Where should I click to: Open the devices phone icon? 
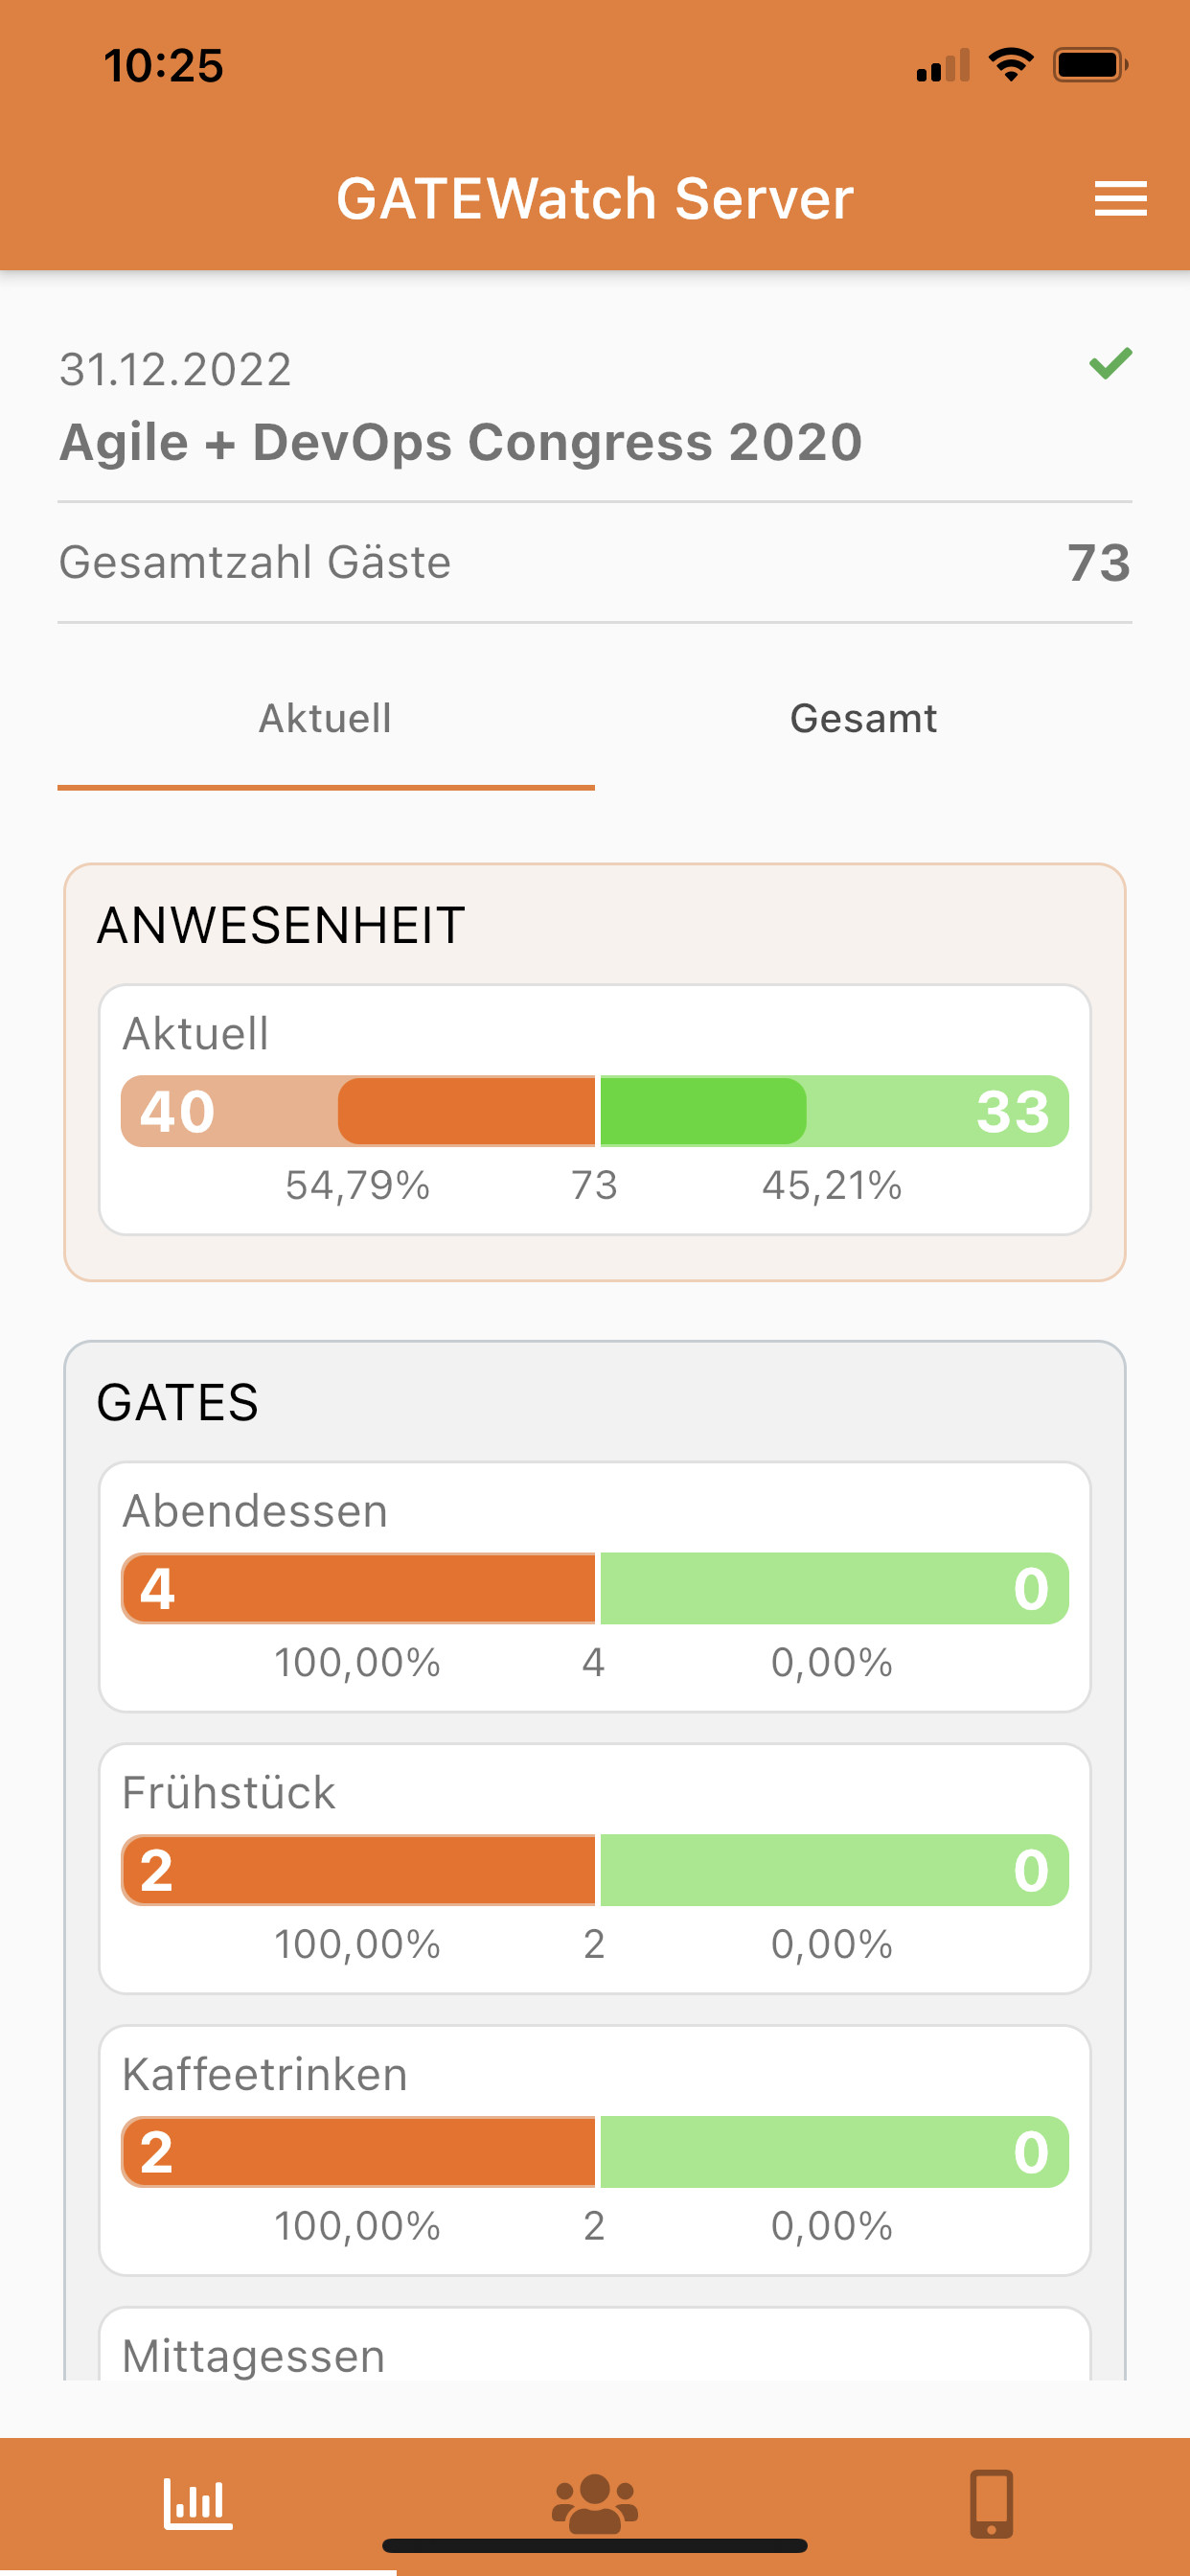click(x=991, y=2504)
